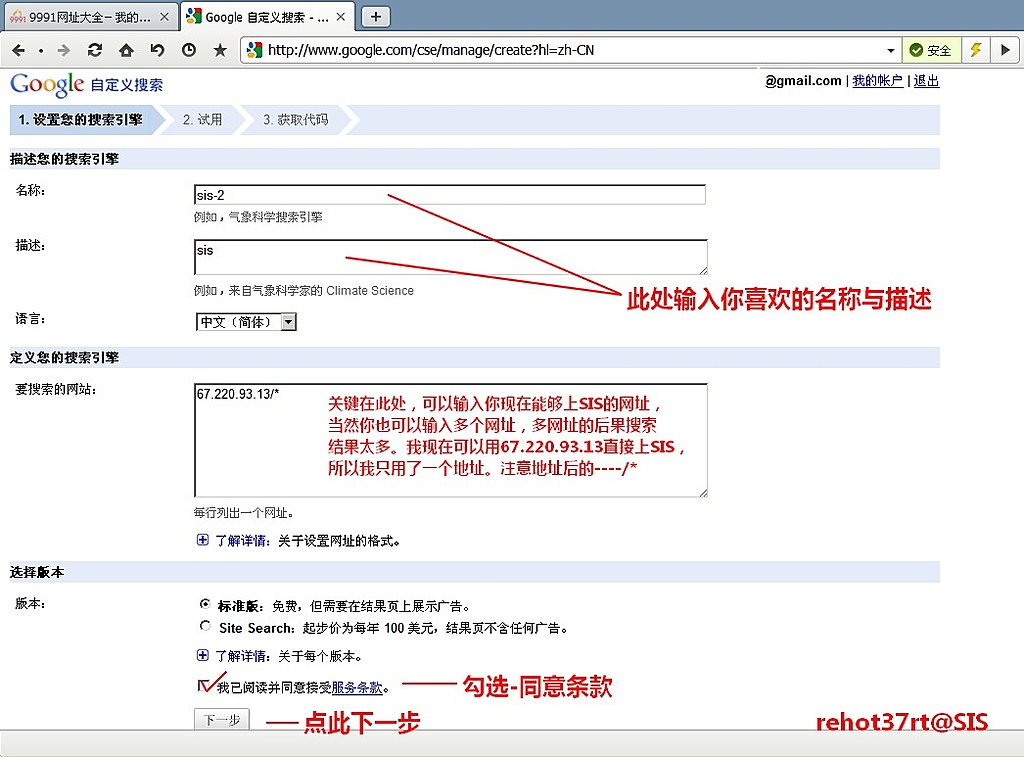Click the 例如，气象科学搜索引擎 hint text
This screenshot has height=757, width=1024.
click(x=258, y=217)
